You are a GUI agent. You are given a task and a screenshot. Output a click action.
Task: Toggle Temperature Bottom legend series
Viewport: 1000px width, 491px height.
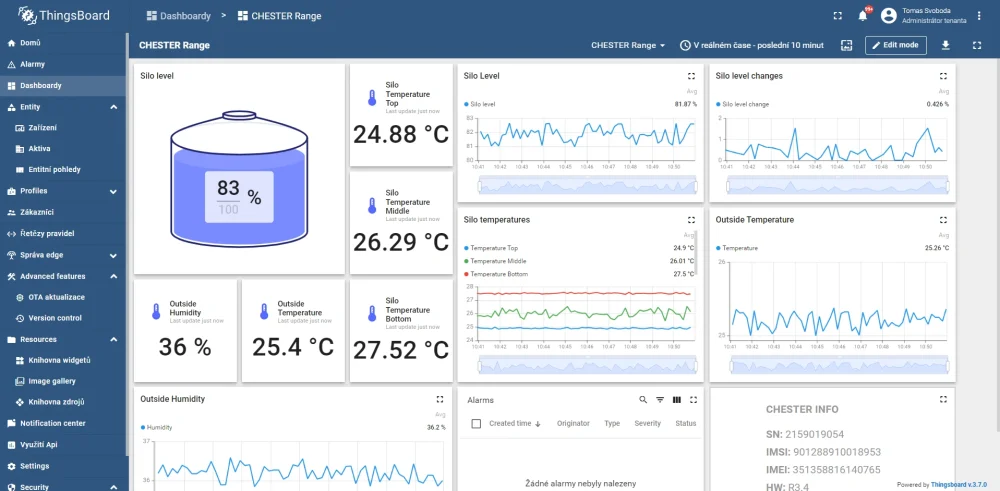pos(495,274)
